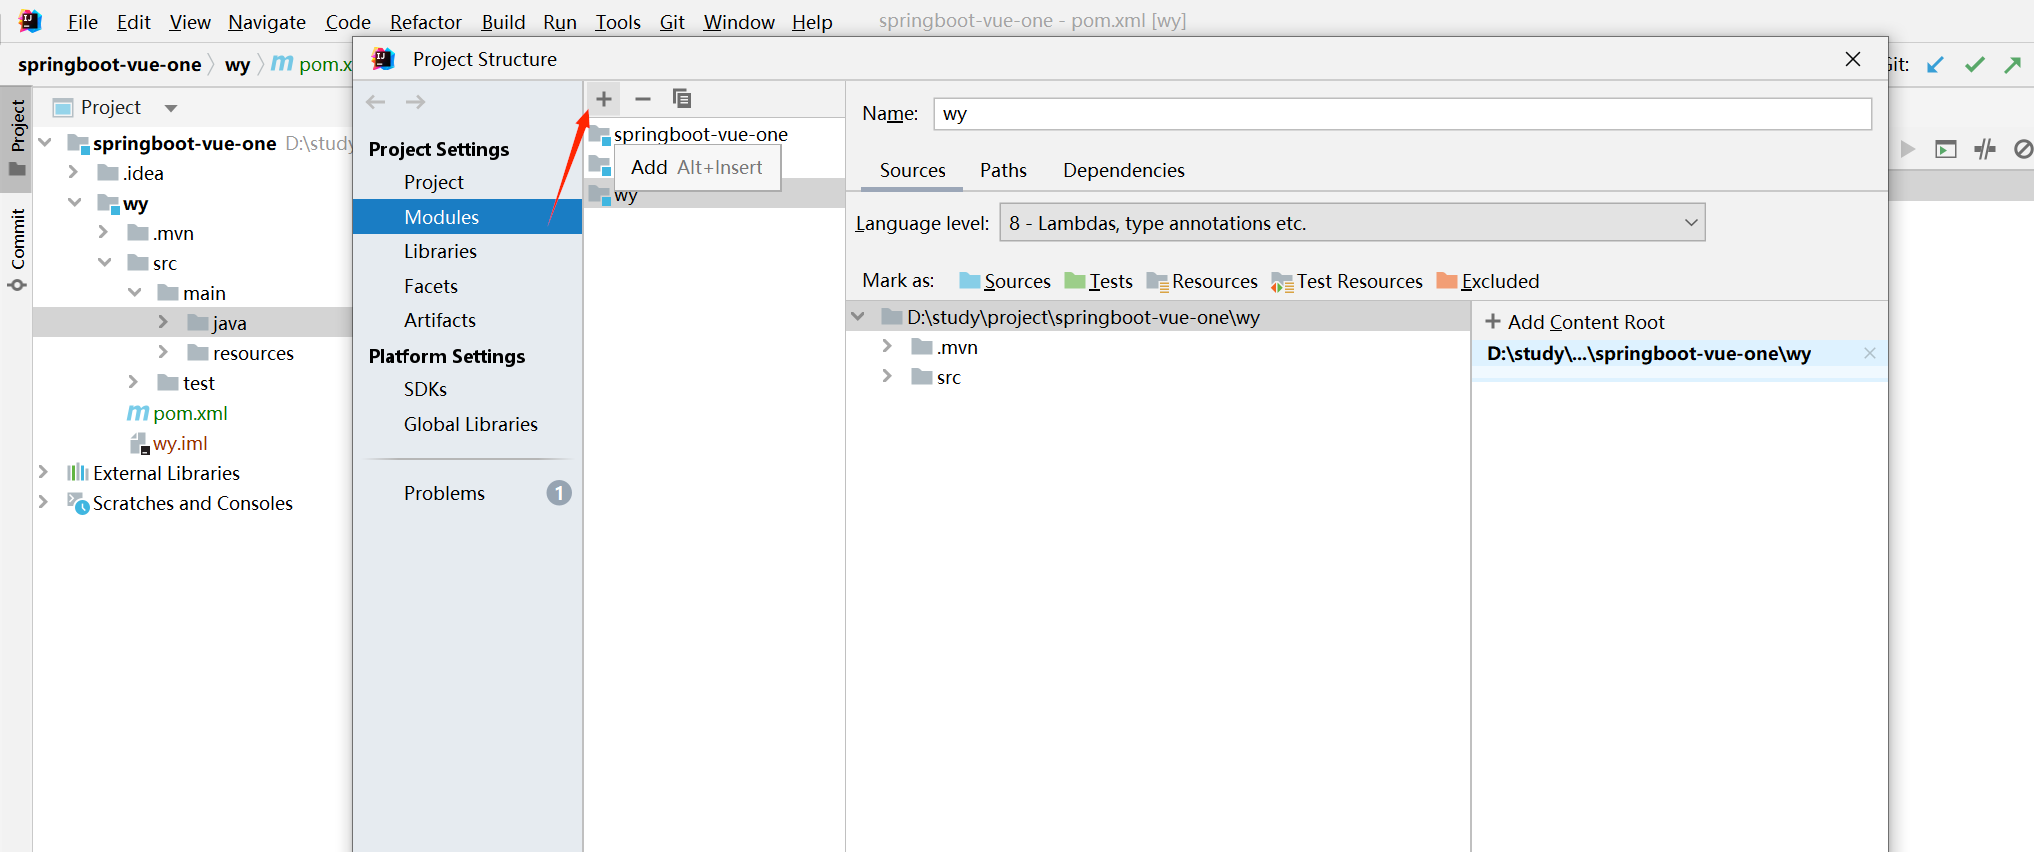2034x852 pixels.
Task: Mark as Sources folder
Action: click(1005, 281)
